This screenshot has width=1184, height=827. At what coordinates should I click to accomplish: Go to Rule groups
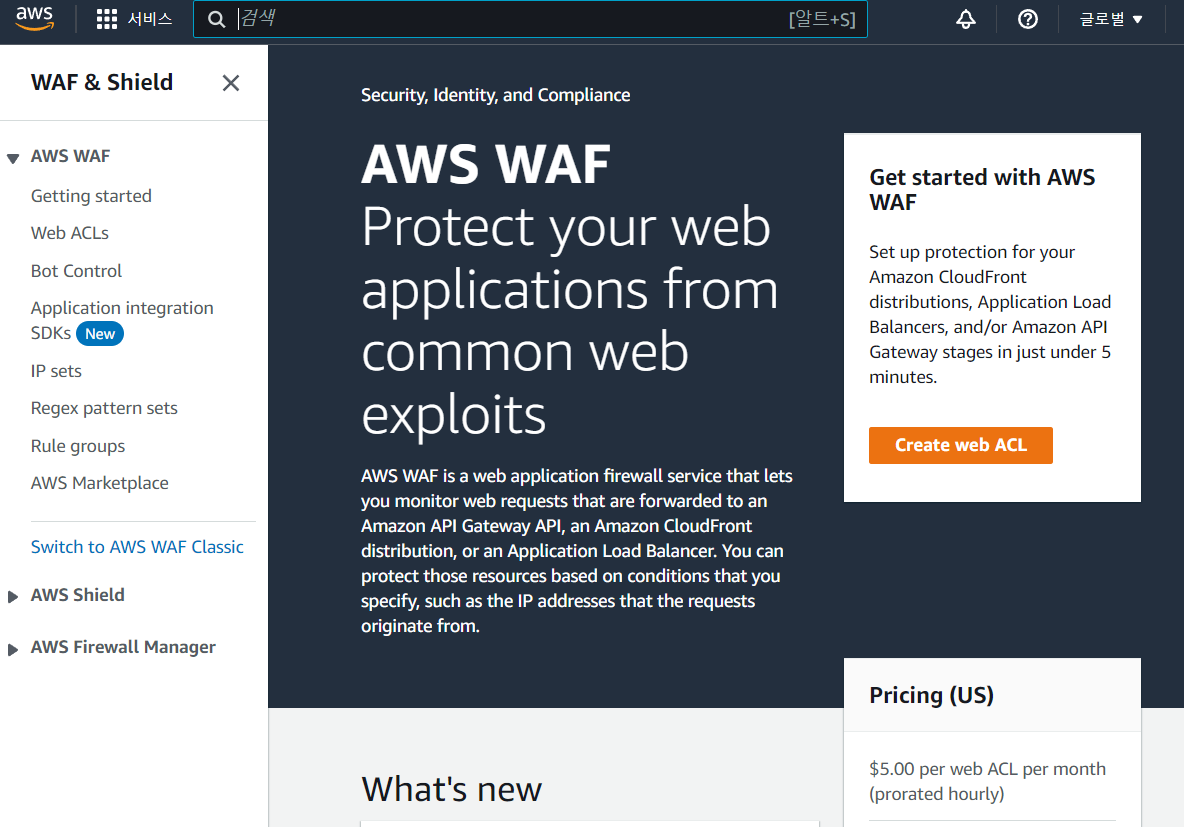78,446
